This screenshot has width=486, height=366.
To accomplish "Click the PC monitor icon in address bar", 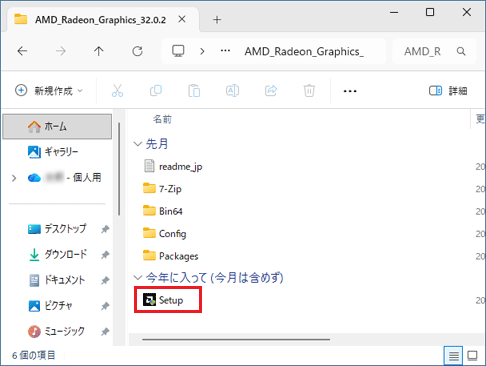I will (x=178, y=51).
